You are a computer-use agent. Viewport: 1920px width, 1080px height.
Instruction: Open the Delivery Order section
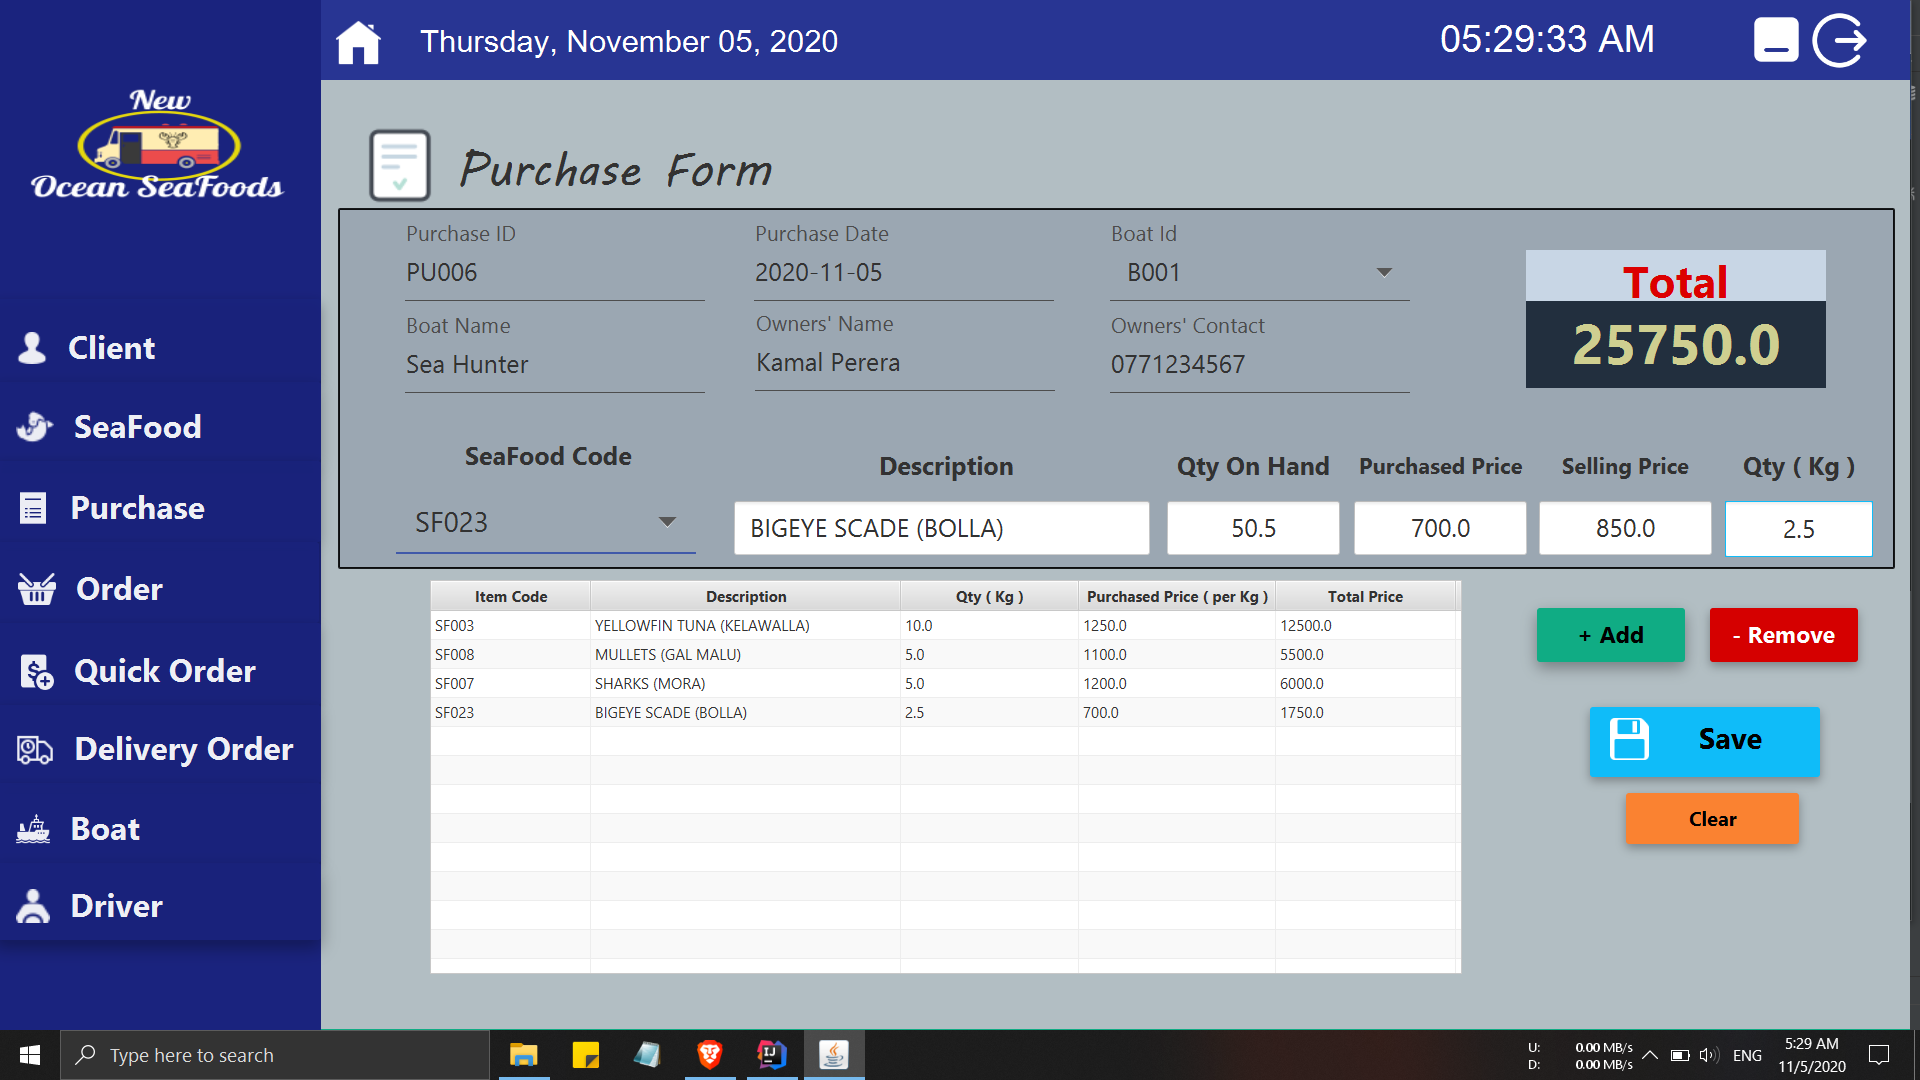pyautogui.click(x=183, y=749)
